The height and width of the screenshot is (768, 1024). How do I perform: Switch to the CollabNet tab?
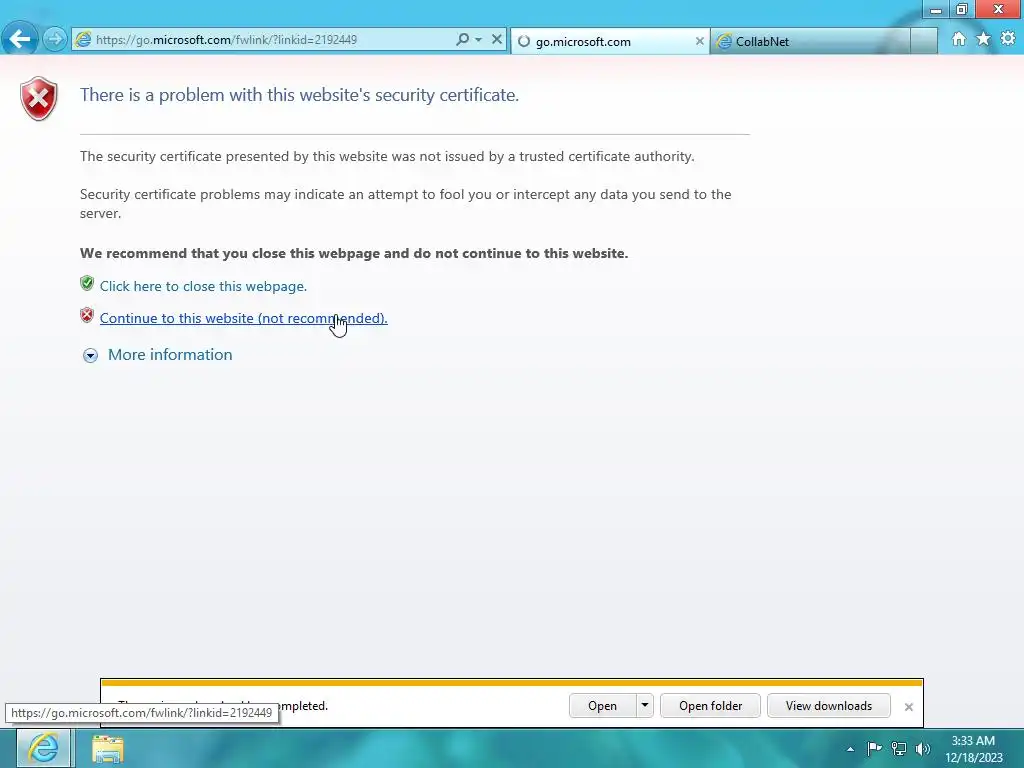pyautogui.click(x=810, y=41)
